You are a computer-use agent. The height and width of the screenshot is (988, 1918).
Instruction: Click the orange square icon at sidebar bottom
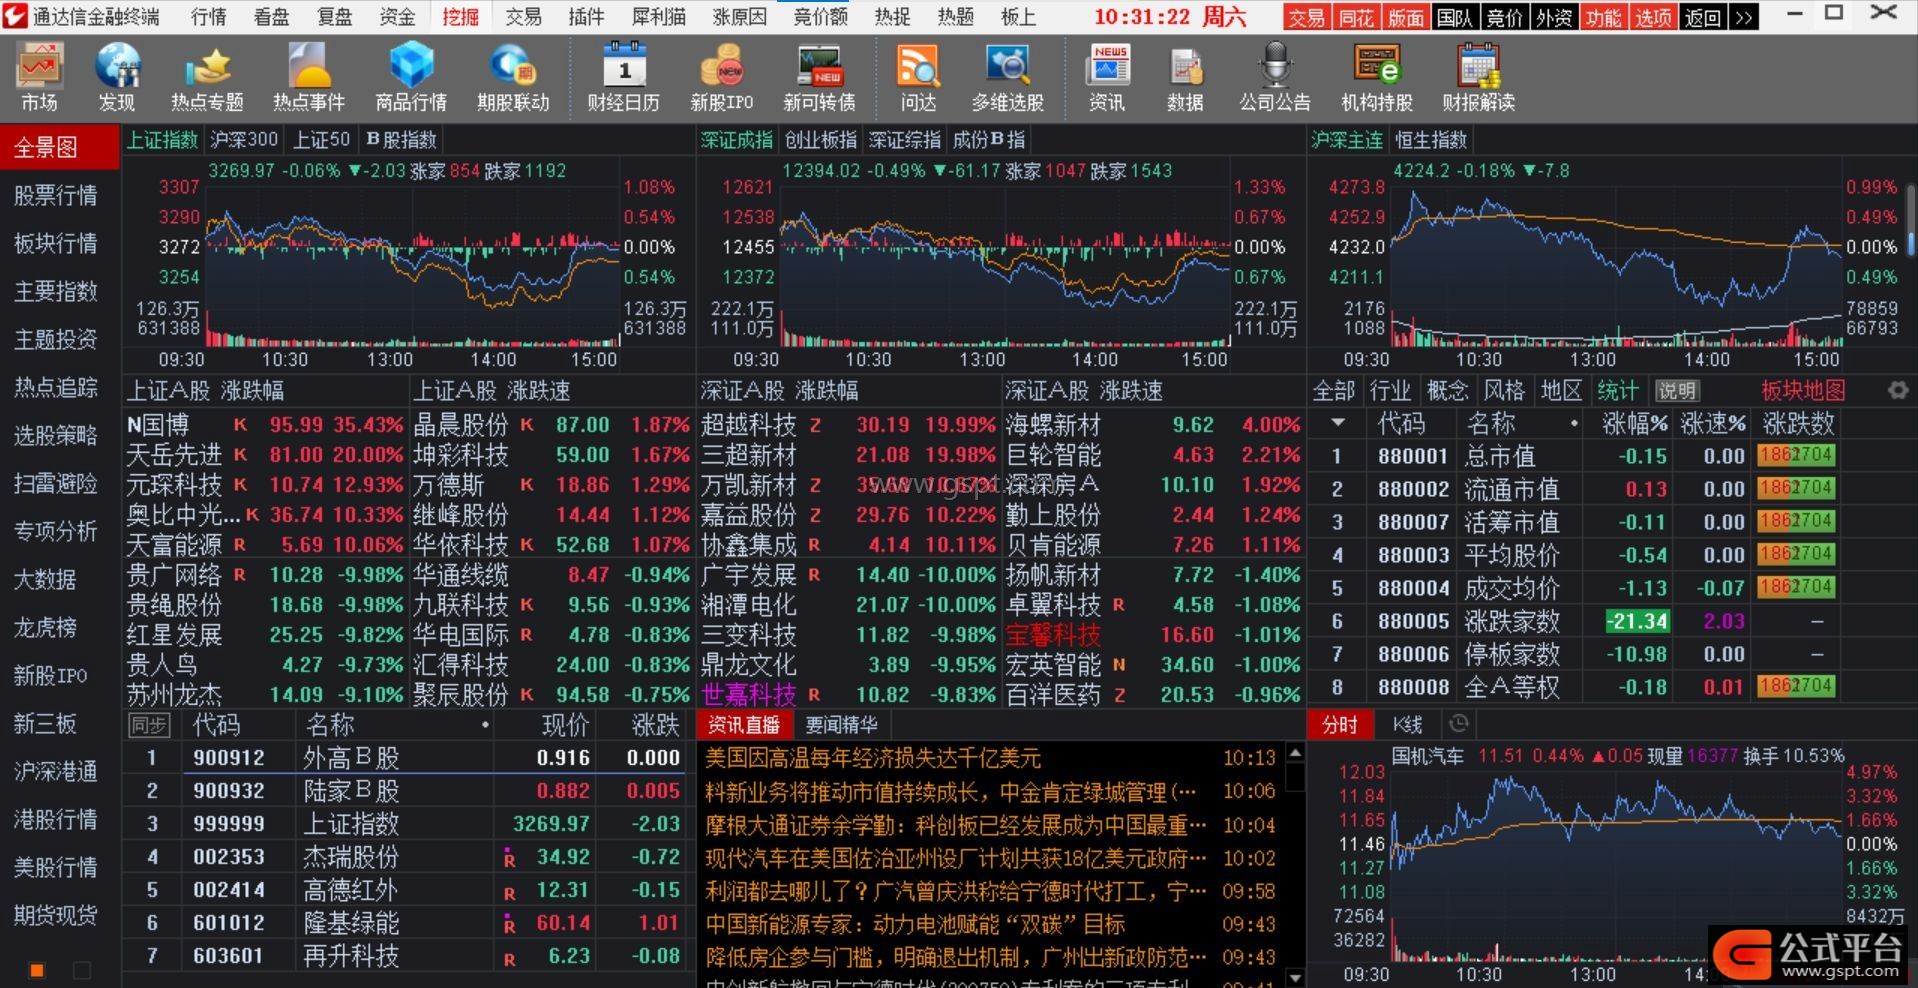(x=37, y=970)
